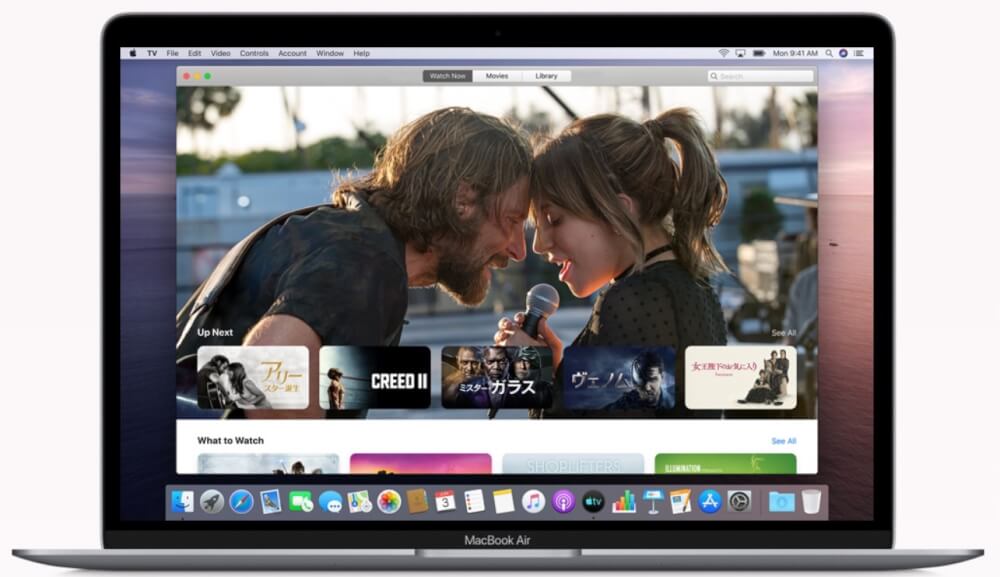Open Reminders from the Dock
Image resolution: width=1000 pixels, height=577 pixels.
click(x=474, y=502)
